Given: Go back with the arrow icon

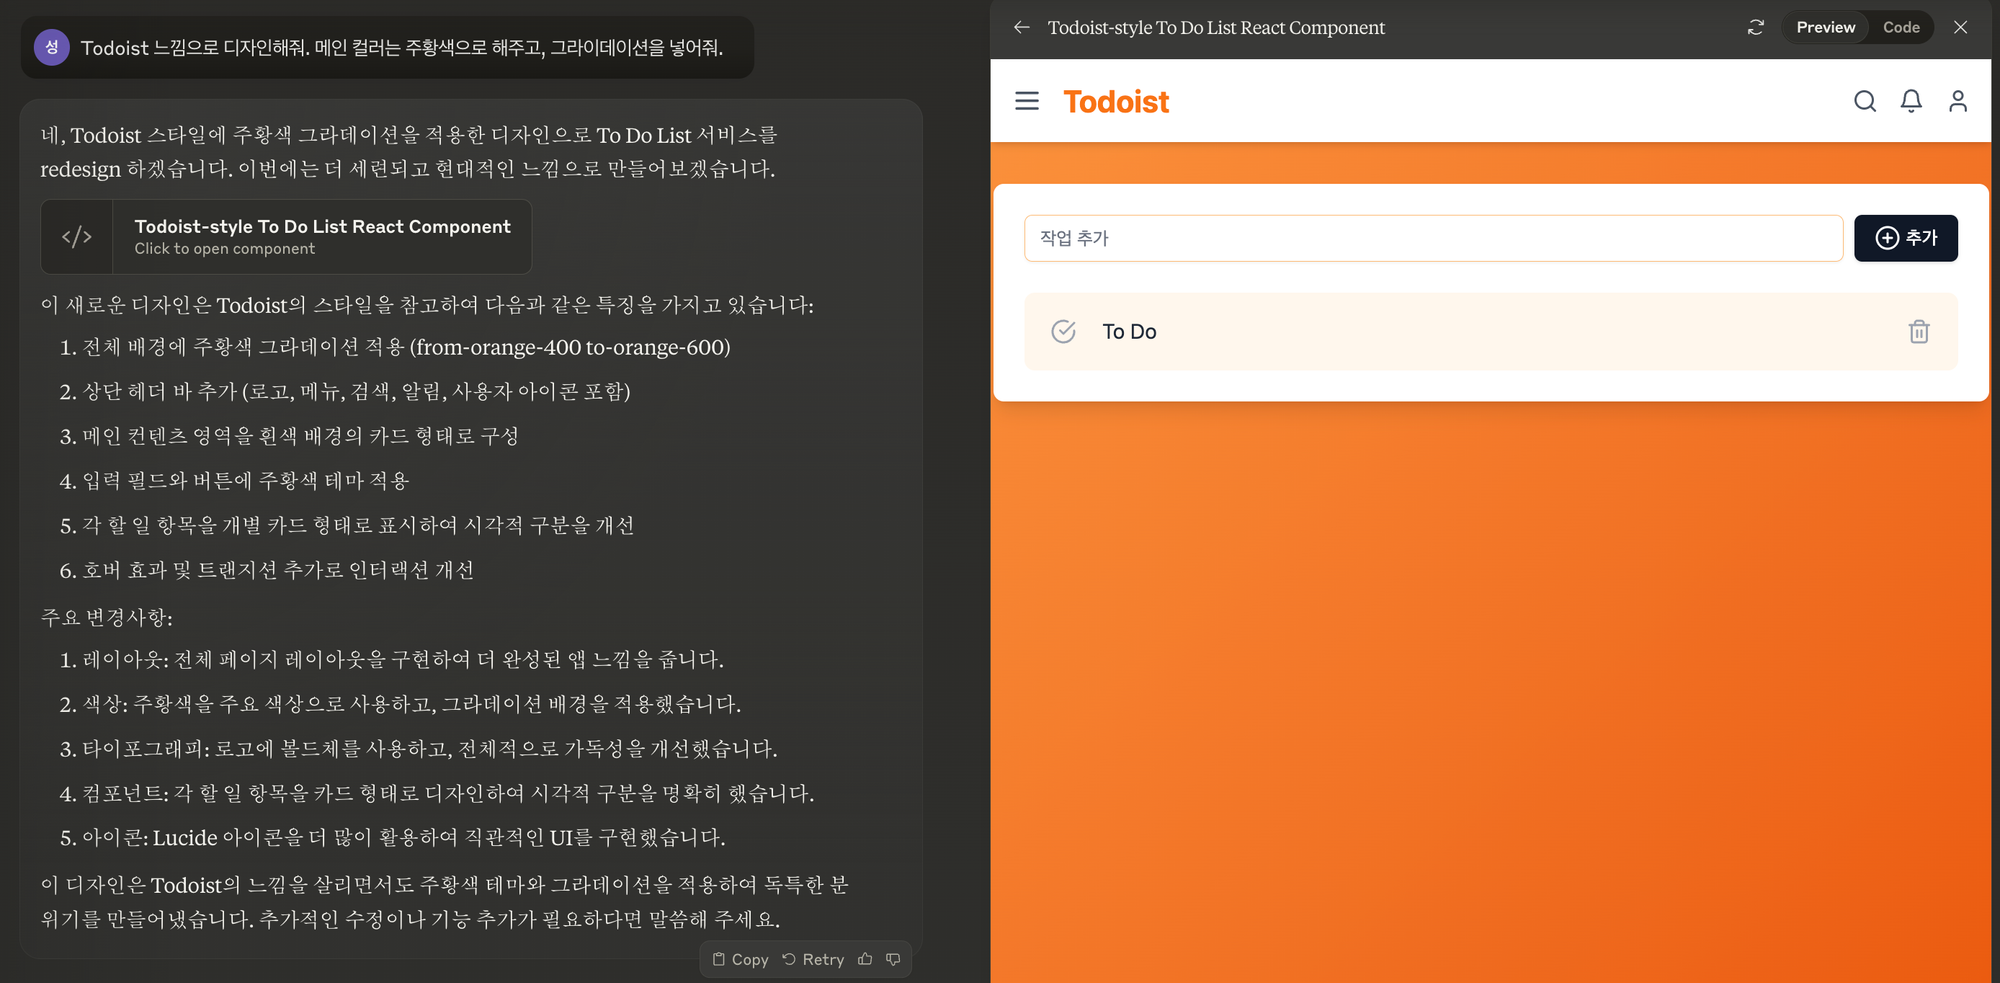Looking at the screenshot, I should 1021,28.
